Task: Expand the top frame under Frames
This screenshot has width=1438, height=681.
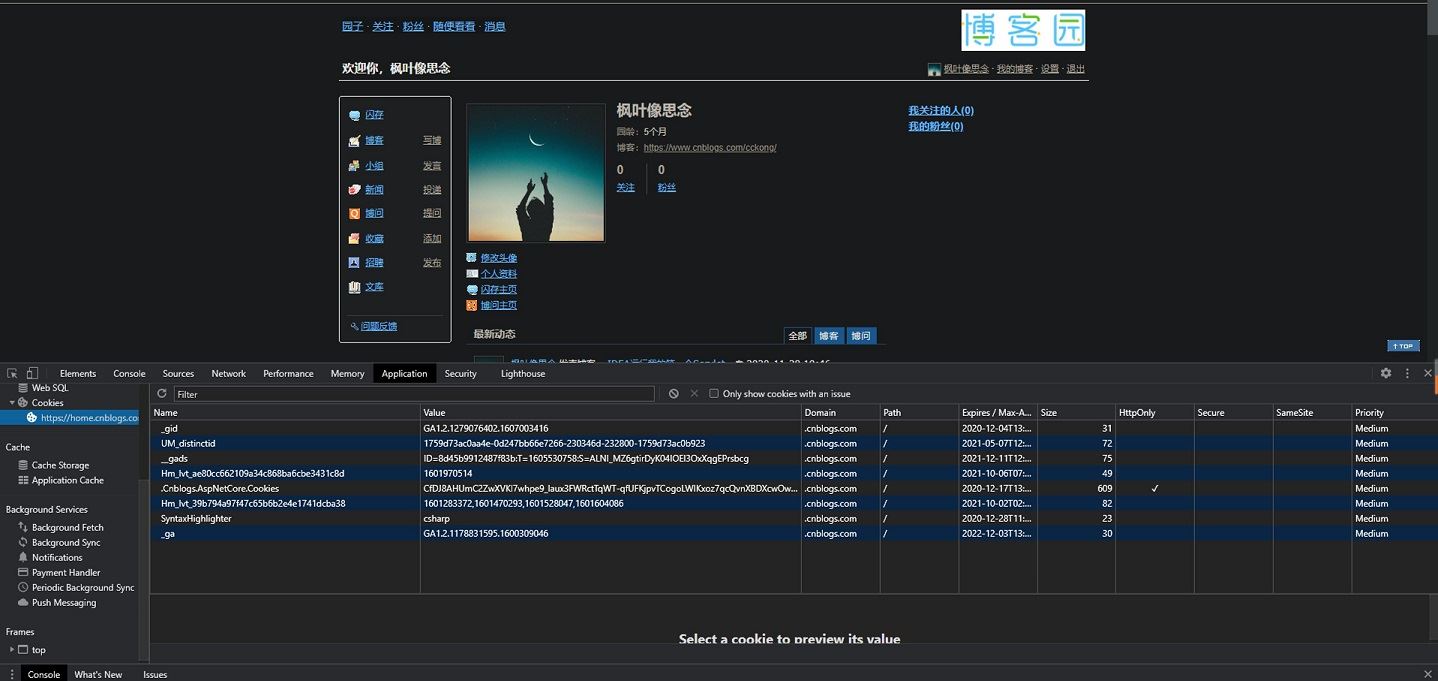Action: (12, 649)
